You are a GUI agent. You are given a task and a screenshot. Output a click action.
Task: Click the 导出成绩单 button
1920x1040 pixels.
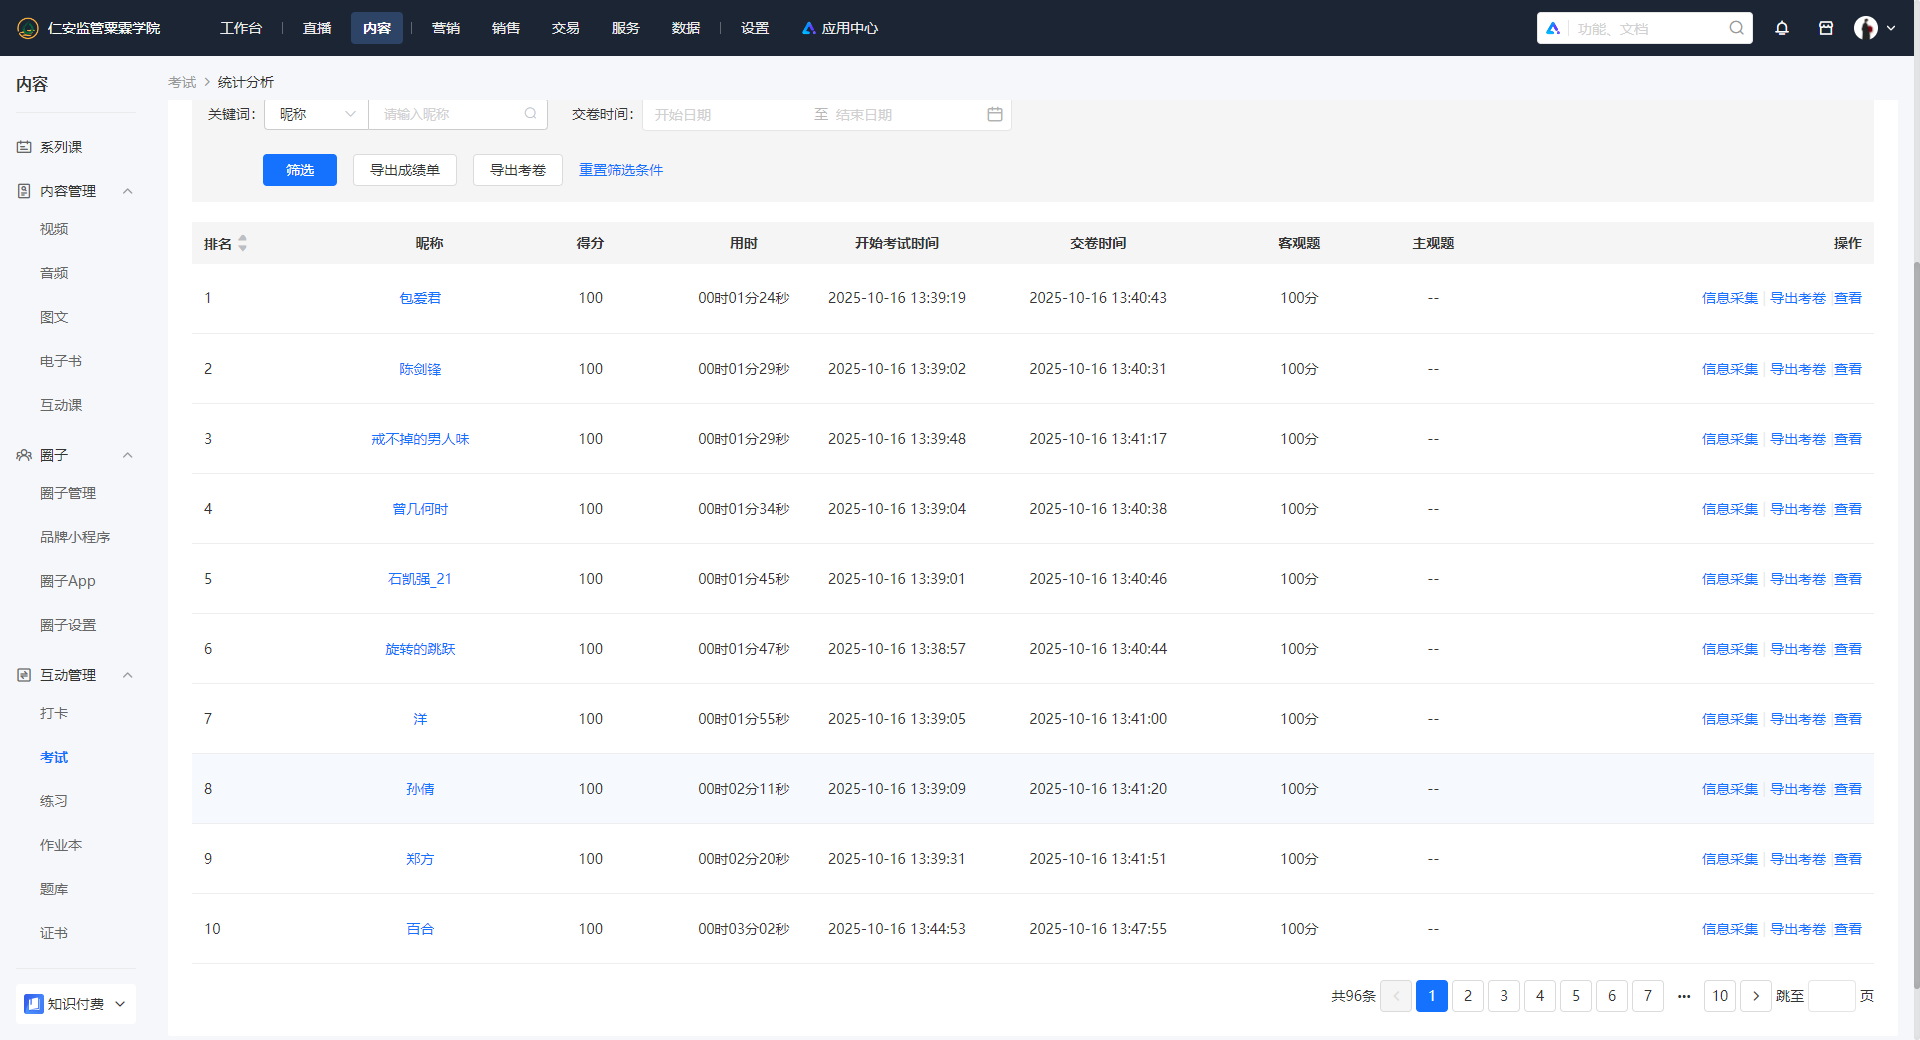click(x=405, y=170)
